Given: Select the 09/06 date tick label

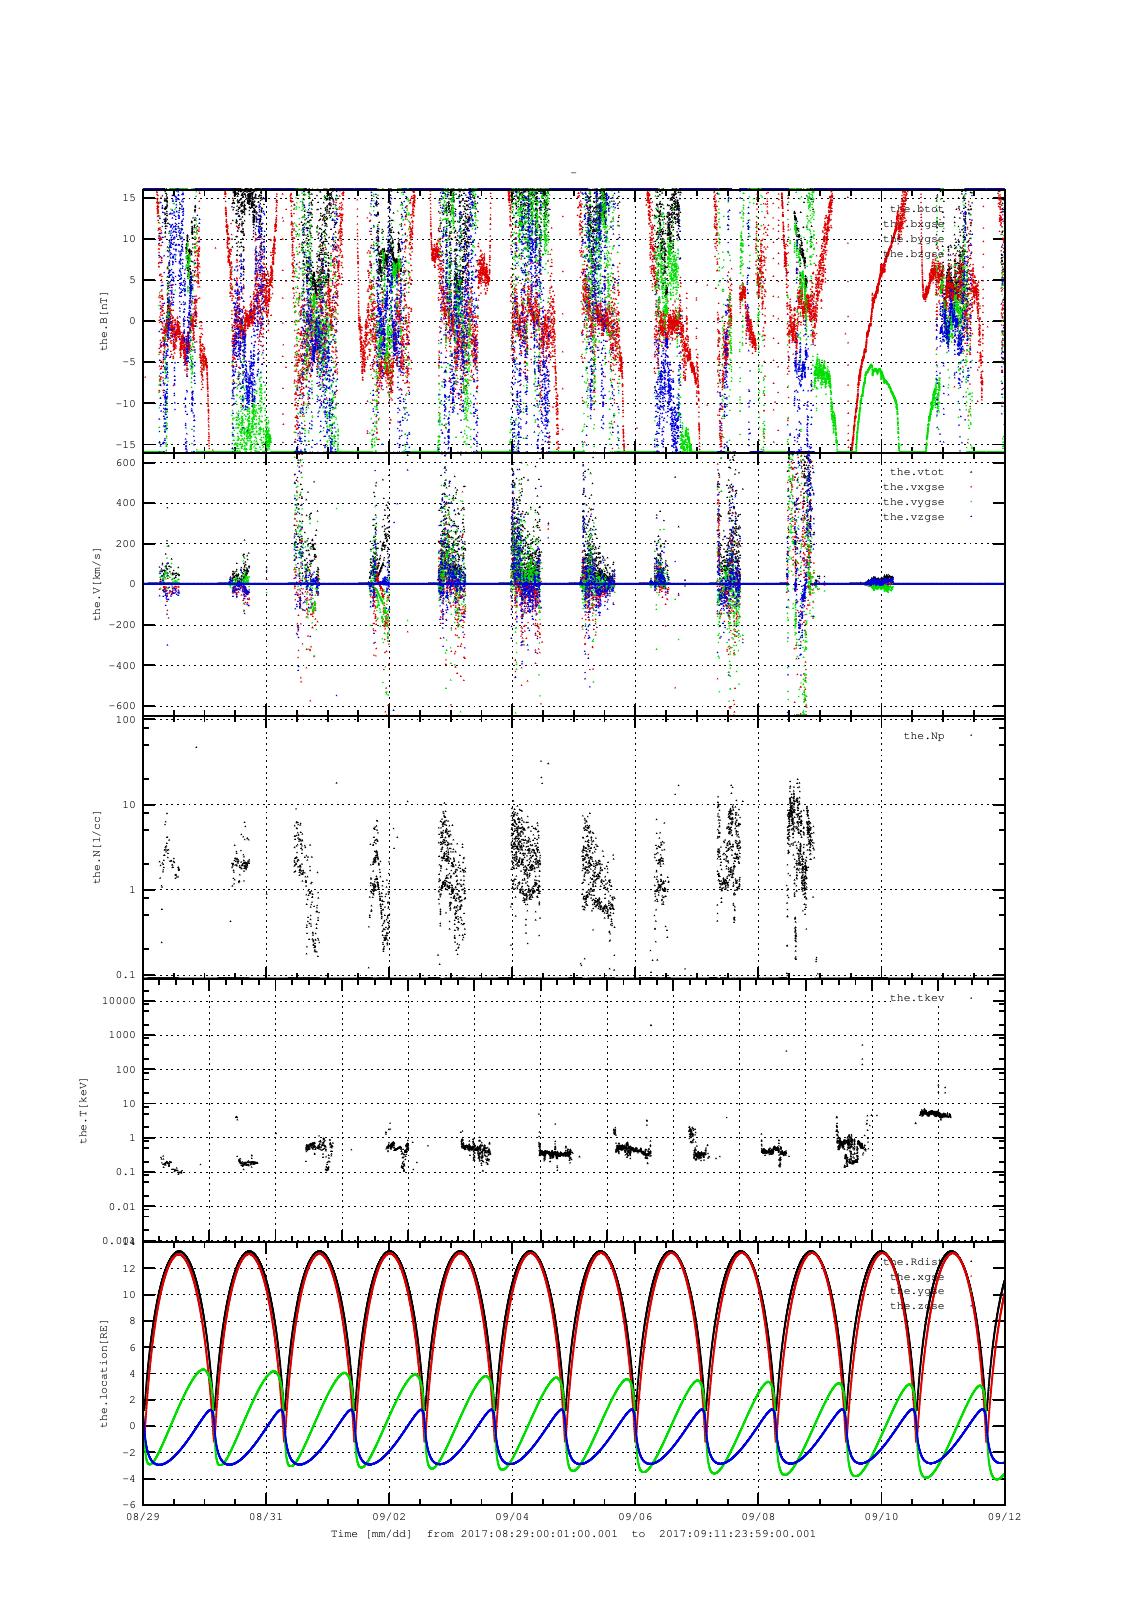Looking at the screenshot, I should pyautogui.click(x=635, y=1516).
